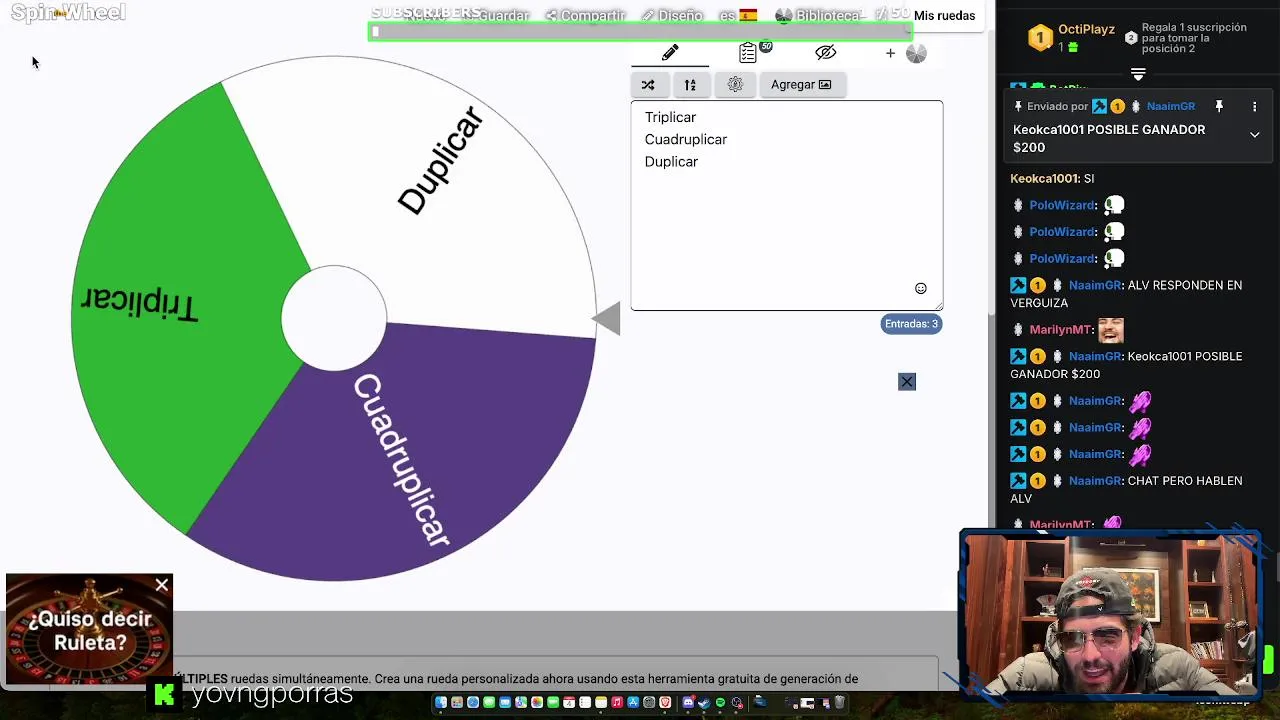Expand the pinned message chevron
Screen dimensions: 1280x720
tap(1254, 135)
